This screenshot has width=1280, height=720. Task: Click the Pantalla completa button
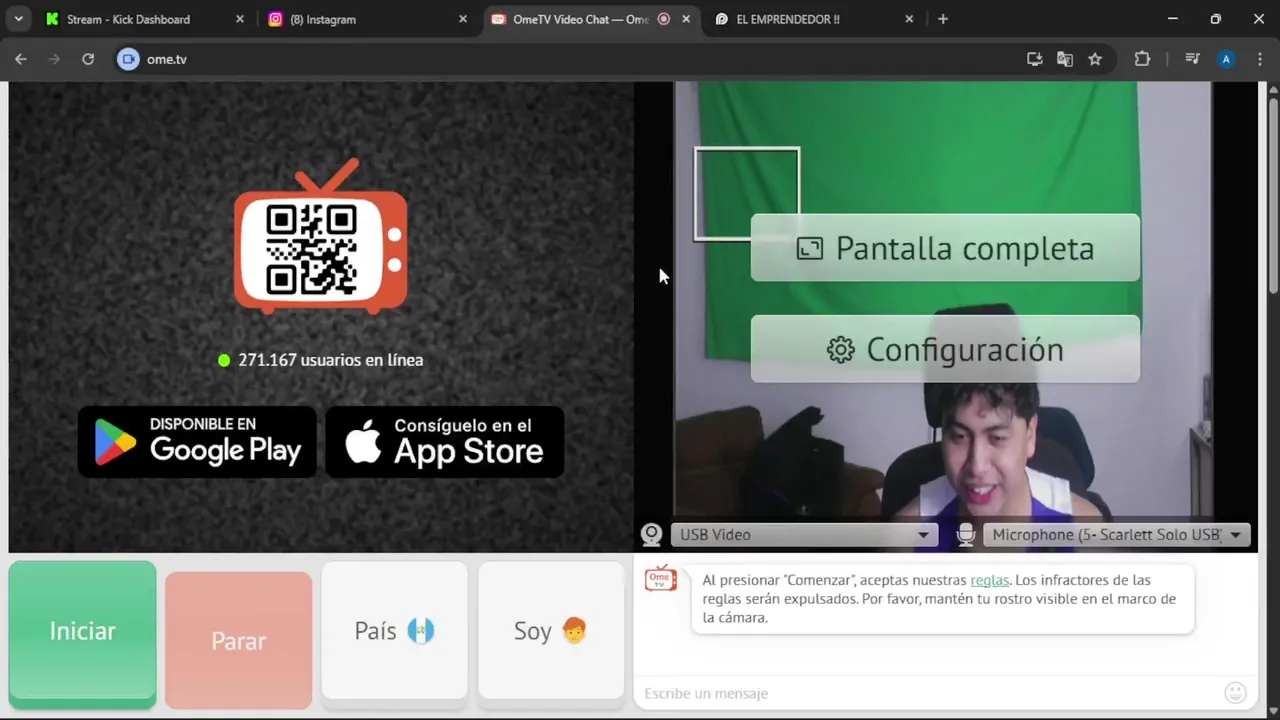pos(945,248)
